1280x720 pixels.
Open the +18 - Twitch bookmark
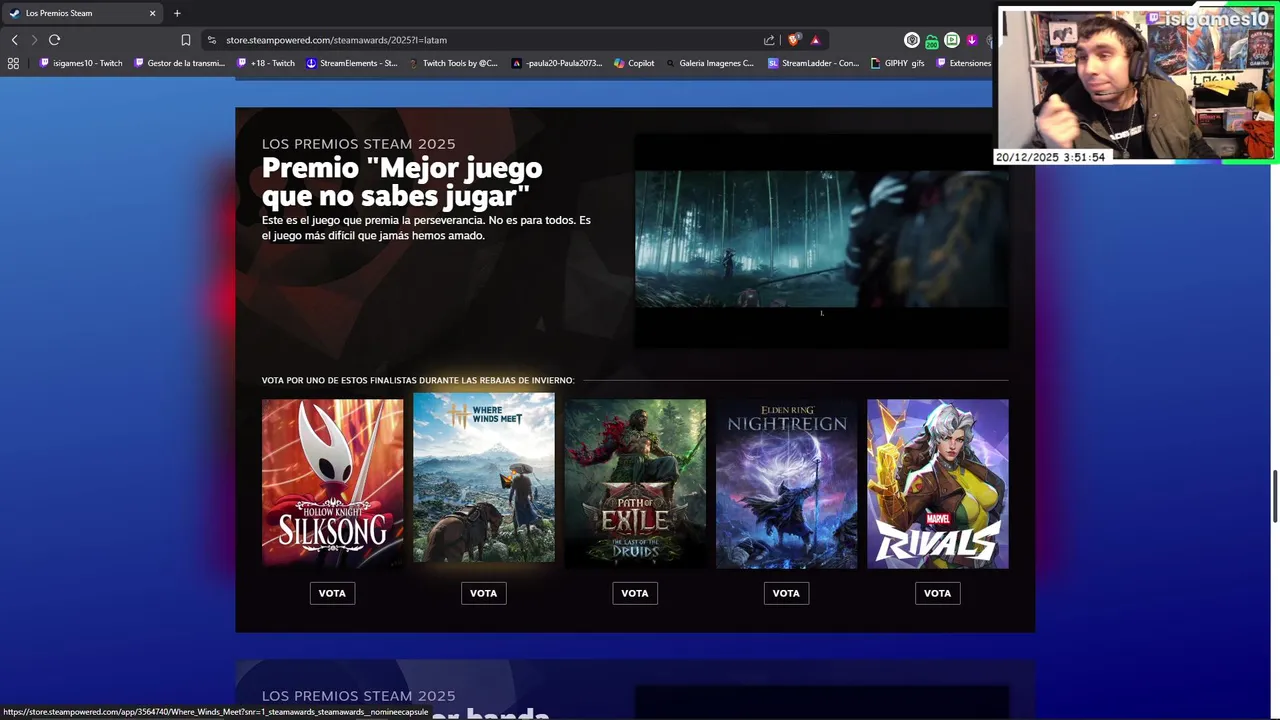click(266, 63)
